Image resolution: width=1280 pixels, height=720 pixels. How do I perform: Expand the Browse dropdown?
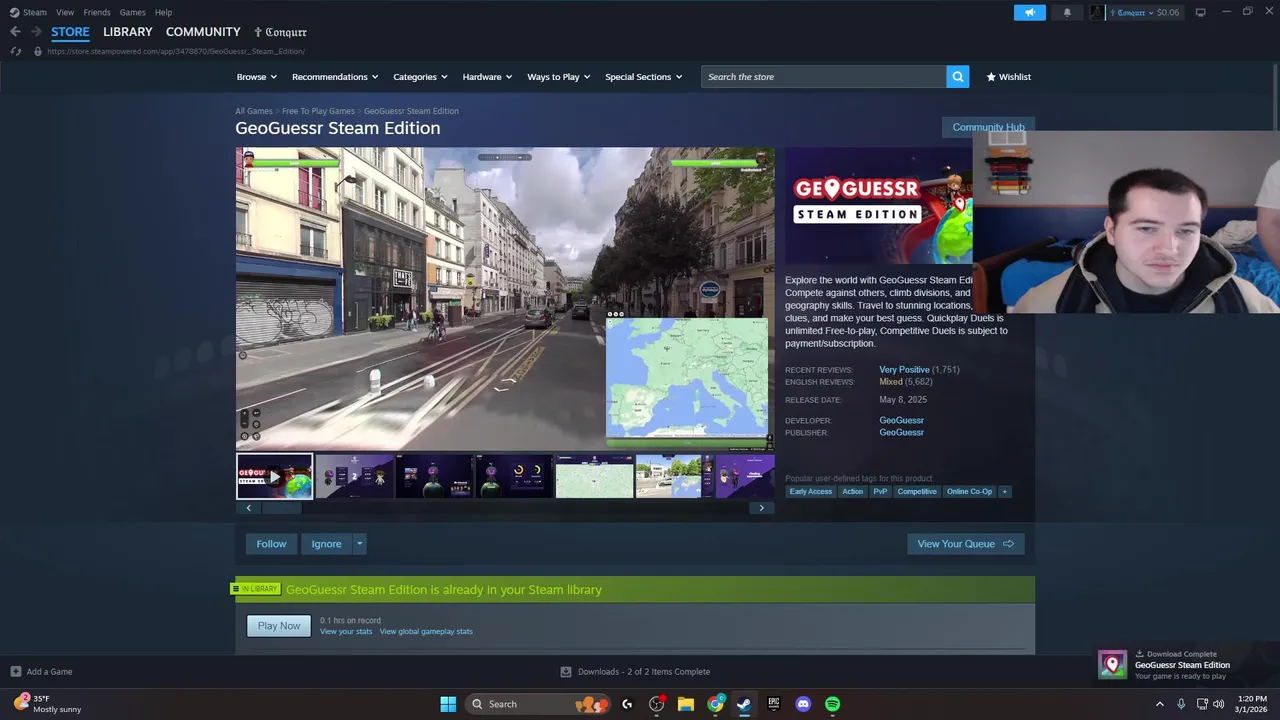[257, 77]
